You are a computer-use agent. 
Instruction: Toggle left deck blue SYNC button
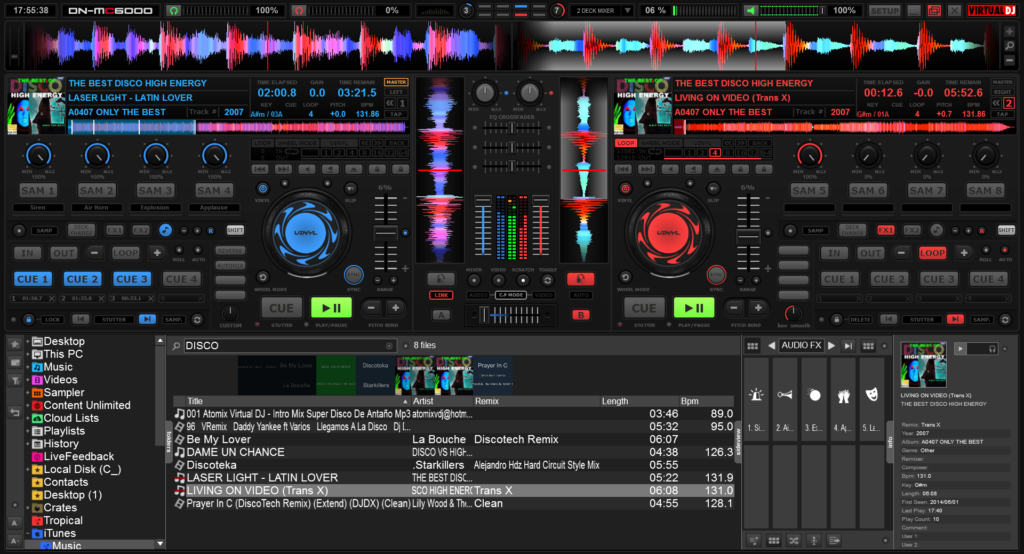(354, 274)
